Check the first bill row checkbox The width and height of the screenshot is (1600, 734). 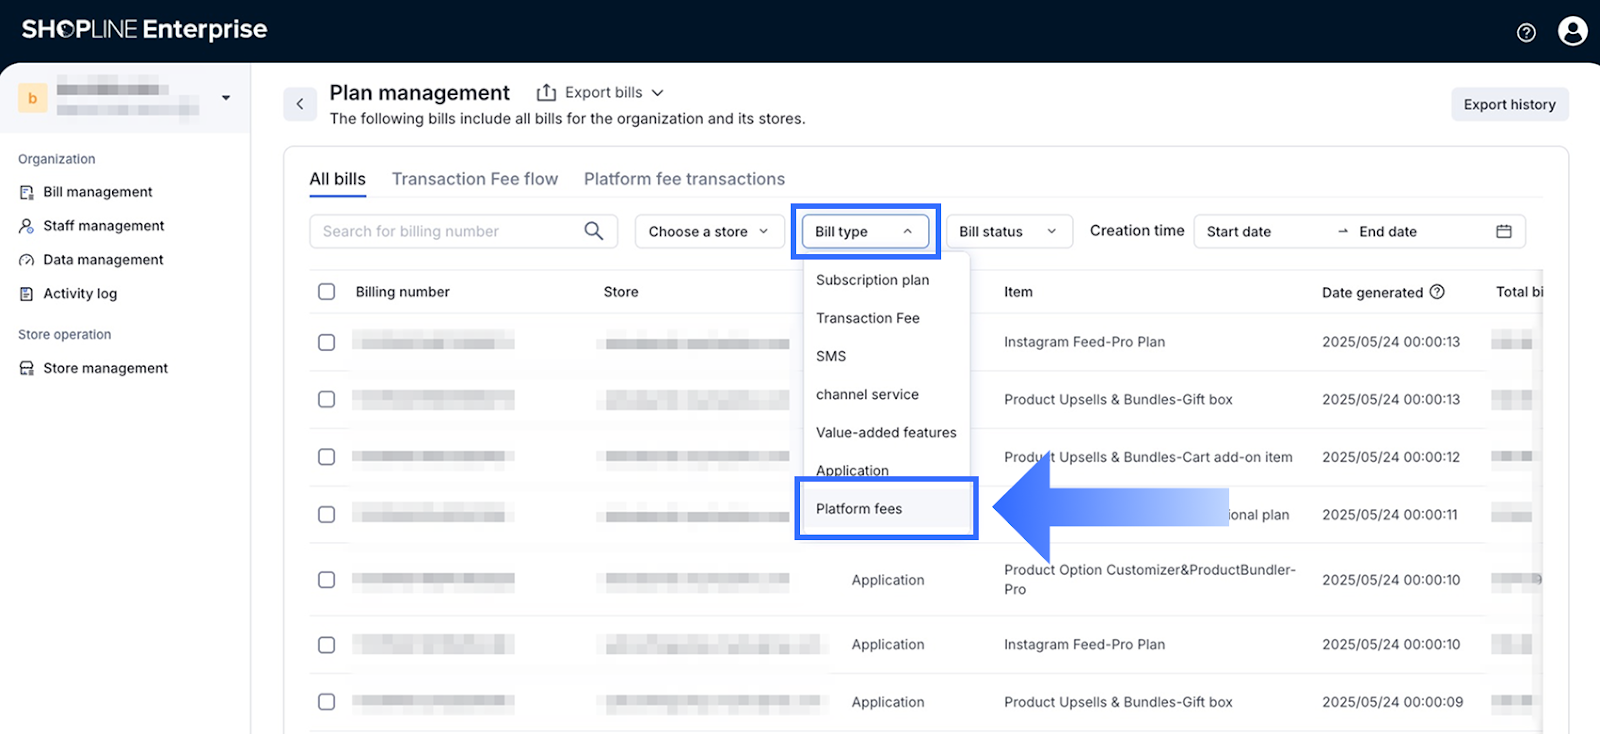tap(326, 342)
